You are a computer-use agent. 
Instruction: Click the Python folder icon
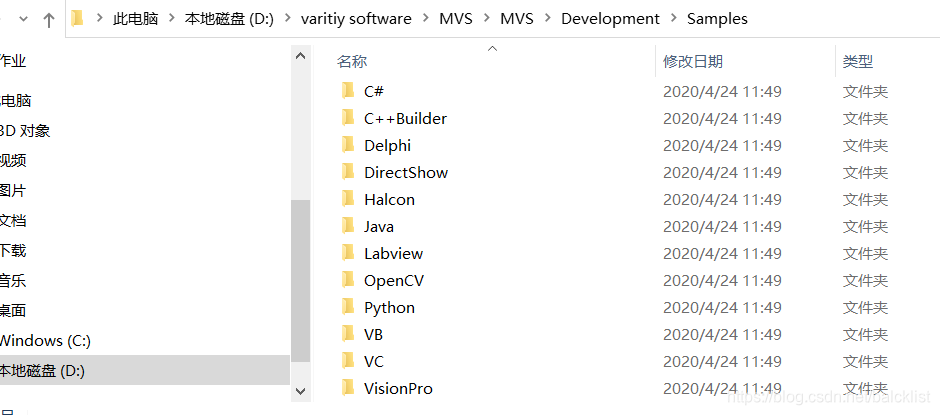coord(348,307)
